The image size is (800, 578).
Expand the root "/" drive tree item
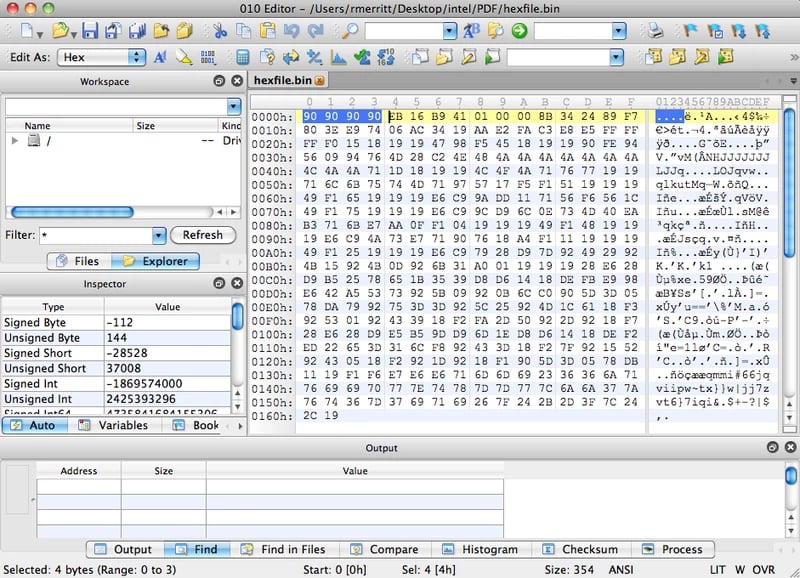[14, 141]
